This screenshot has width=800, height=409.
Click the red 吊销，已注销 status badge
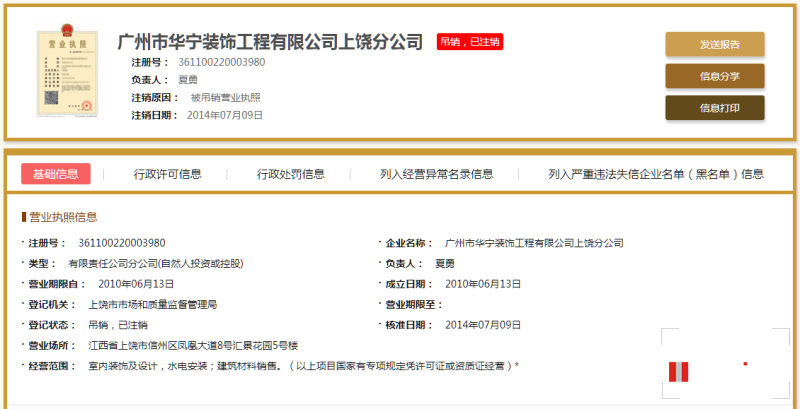469,42
